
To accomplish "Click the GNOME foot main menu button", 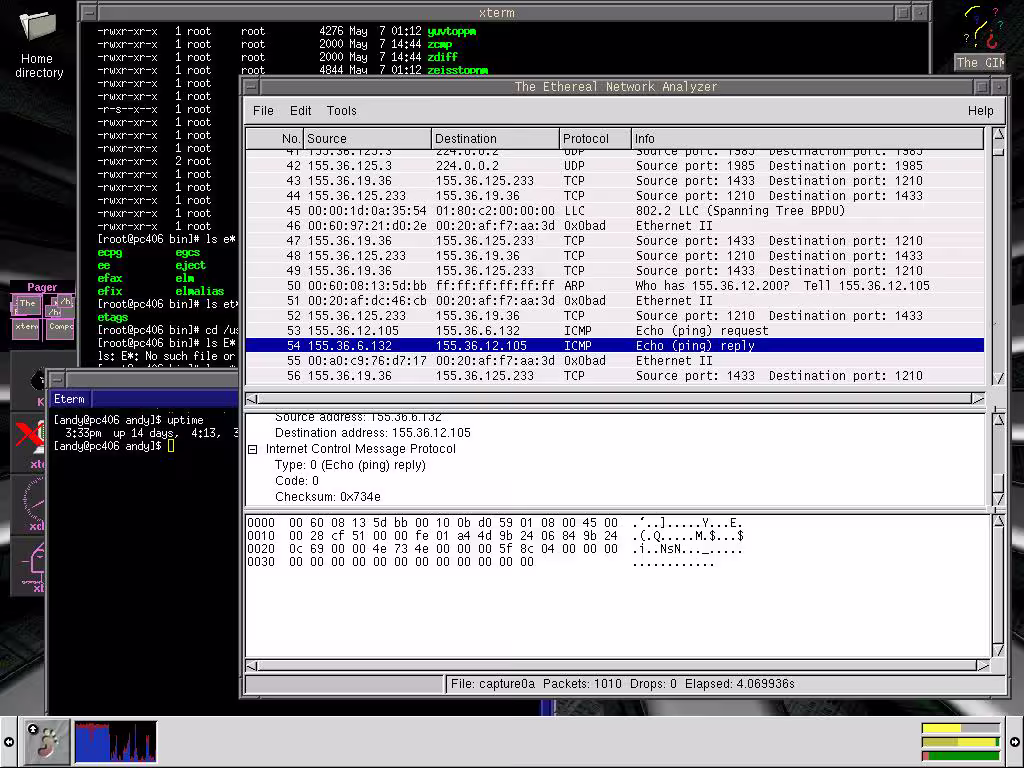I will click(x=46, y=741).
